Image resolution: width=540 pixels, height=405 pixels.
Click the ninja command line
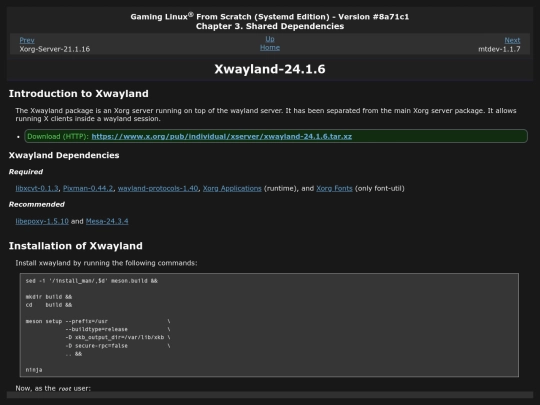click(34, 370)
